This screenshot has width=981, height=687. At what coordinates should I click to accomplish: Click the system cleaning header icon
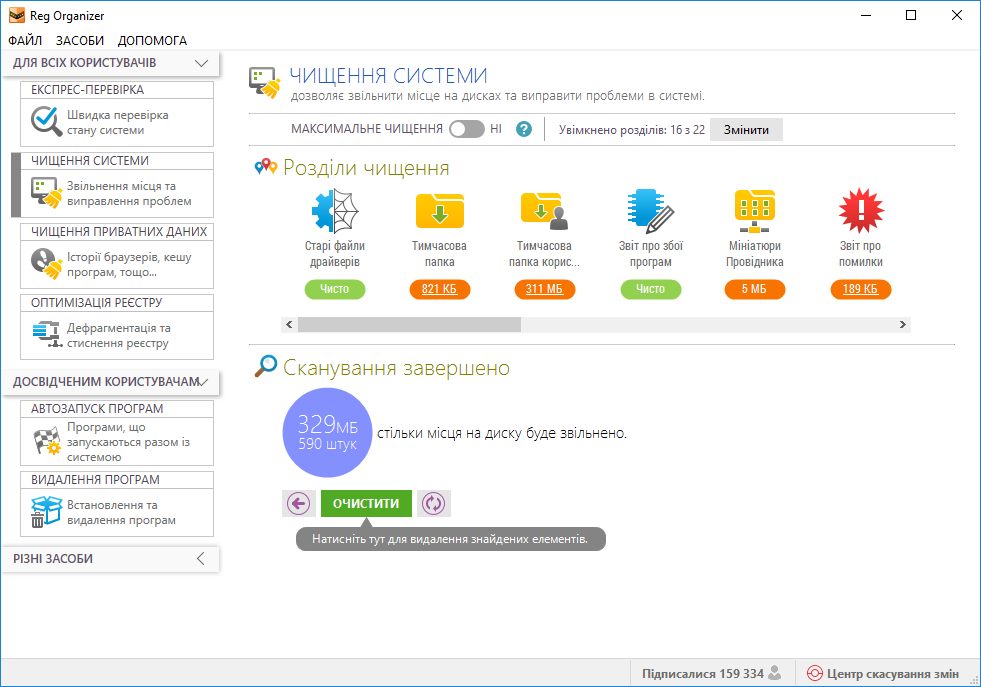tap(265, 83)
